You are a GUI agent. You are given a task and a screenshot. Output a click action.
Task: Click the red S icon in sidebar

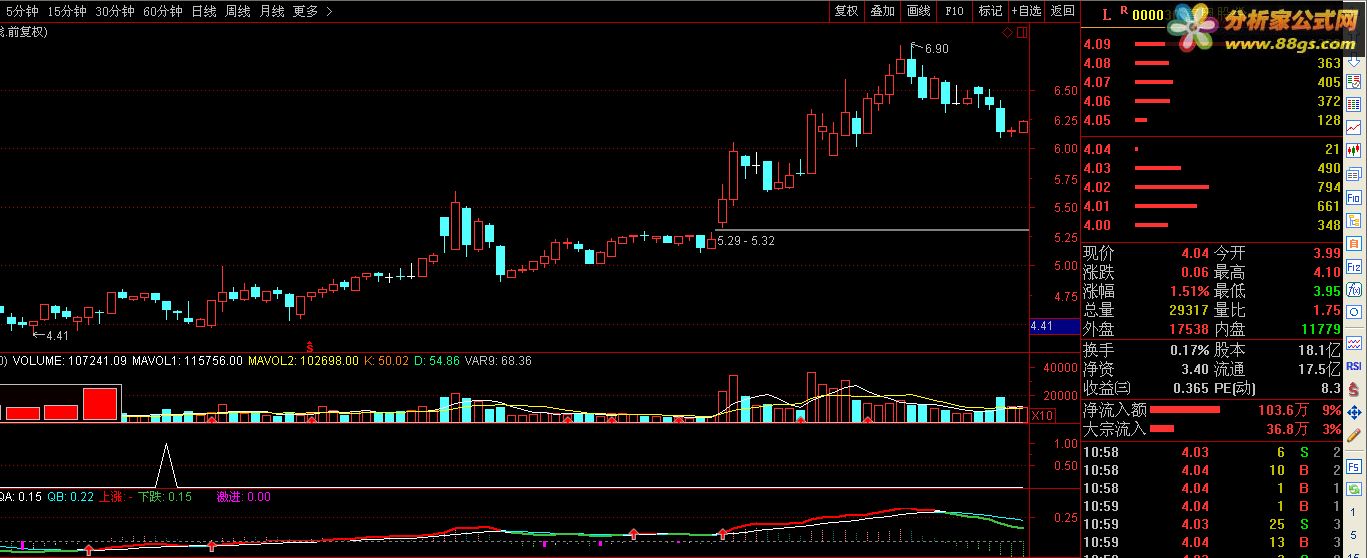pyautogui.click(x=1353, y=388)
